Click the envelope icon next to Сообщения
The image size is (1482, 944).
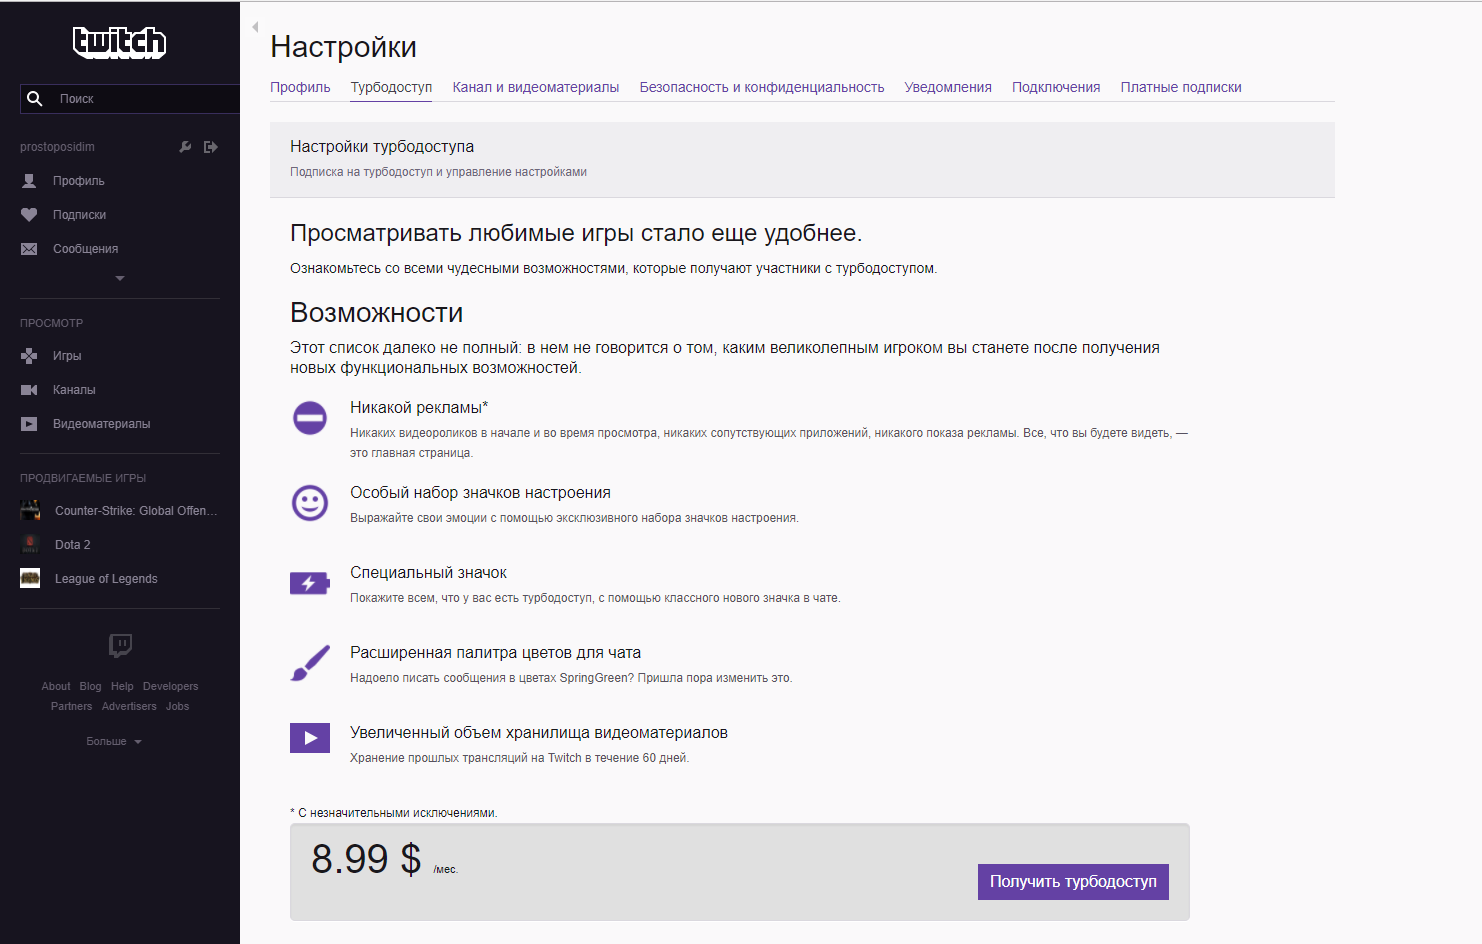[29, 249]
